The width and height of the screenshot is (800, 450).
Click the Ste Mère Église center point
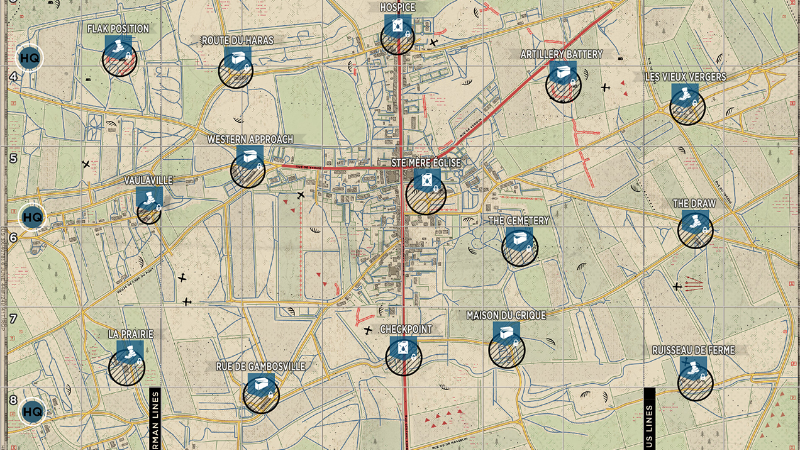(x=426, y=193)
